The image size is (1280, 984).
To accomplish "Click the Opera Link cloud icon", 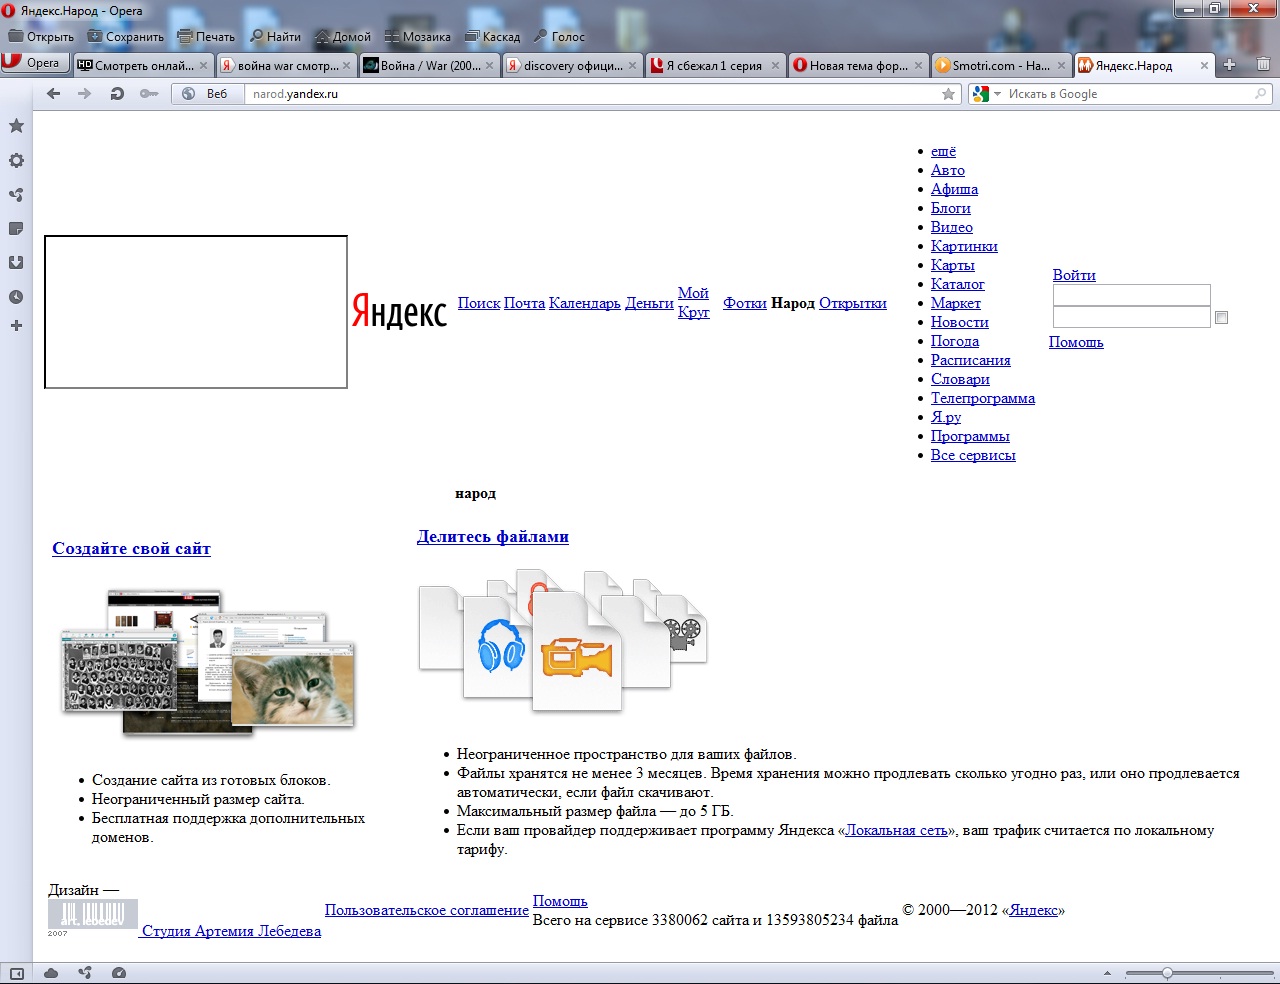I will click(51, 973).
